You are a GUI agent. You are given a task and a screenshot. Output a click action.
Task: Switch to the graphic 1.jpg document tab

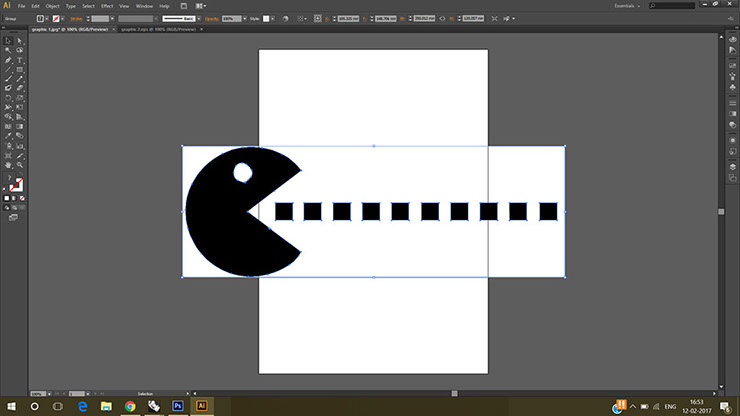[x=70, y=29]
